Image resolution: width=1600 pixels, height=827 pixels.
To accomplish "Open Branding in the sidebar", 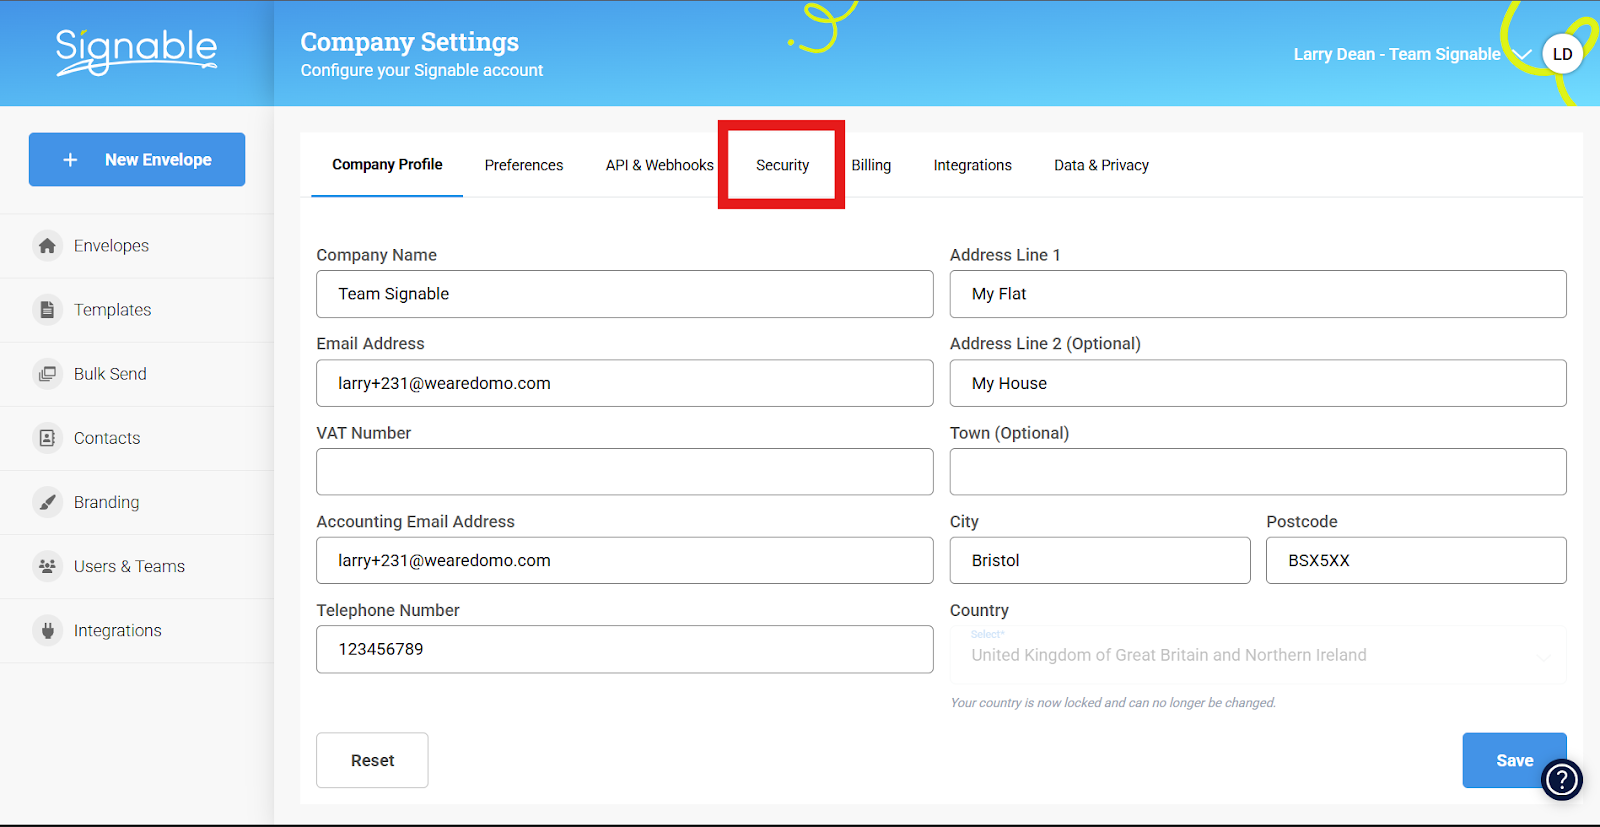I will pos(136,501).
